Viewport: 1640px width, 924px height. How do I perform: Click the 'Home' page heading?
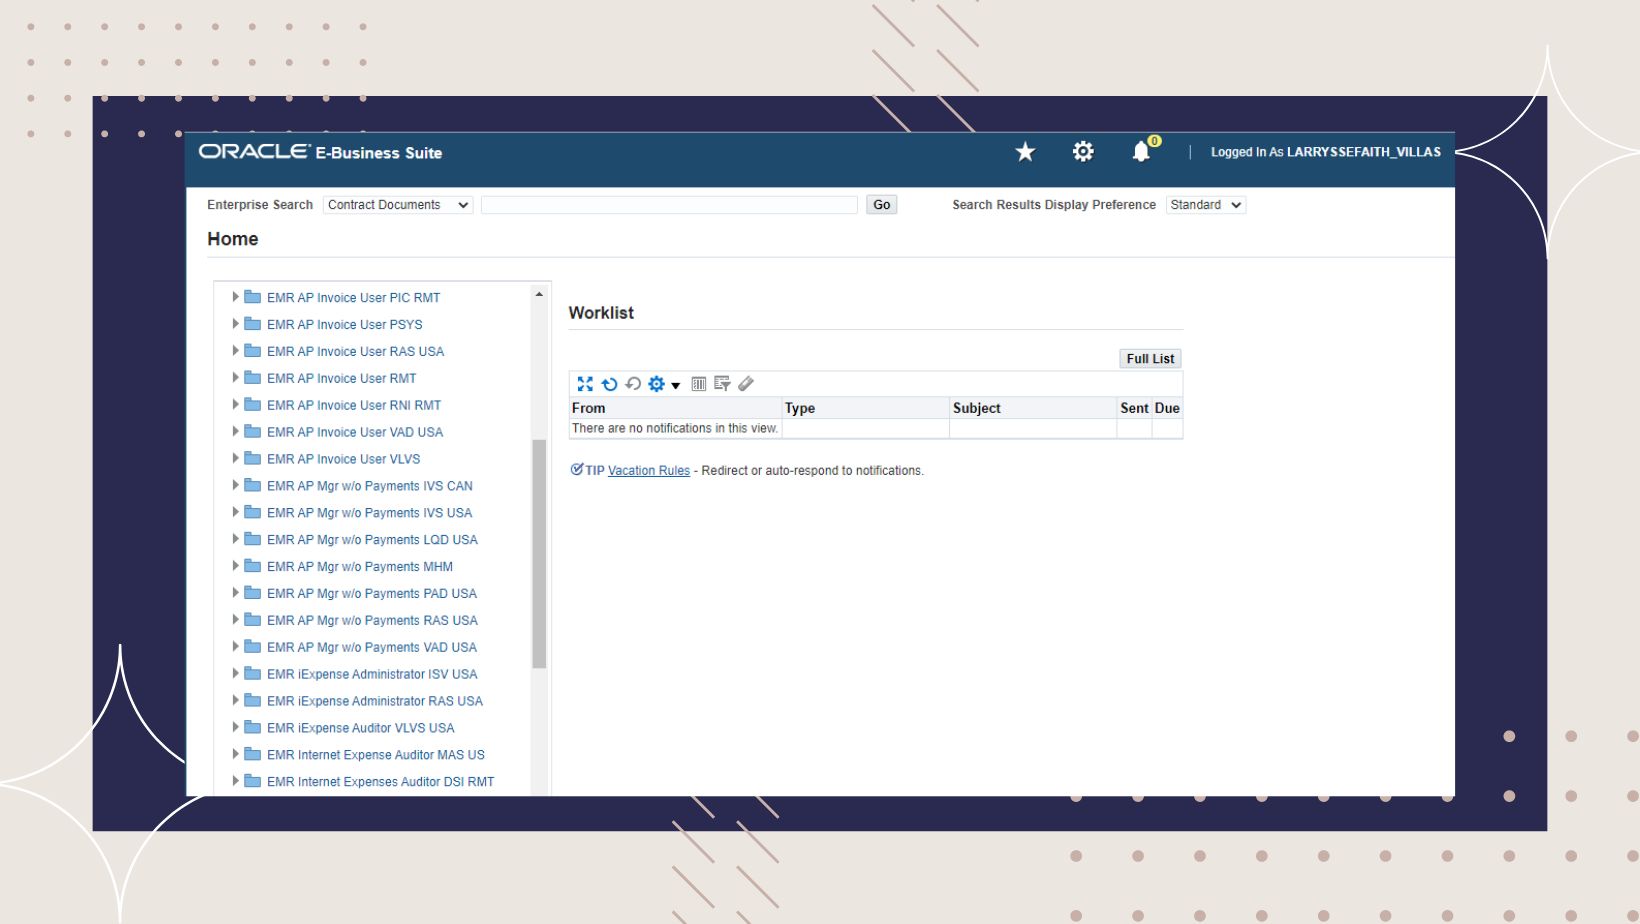(233, 239)
